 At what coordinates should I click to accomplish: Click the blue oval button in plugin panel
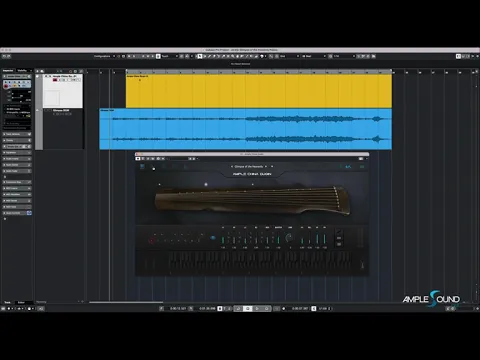tap(213, 238)
